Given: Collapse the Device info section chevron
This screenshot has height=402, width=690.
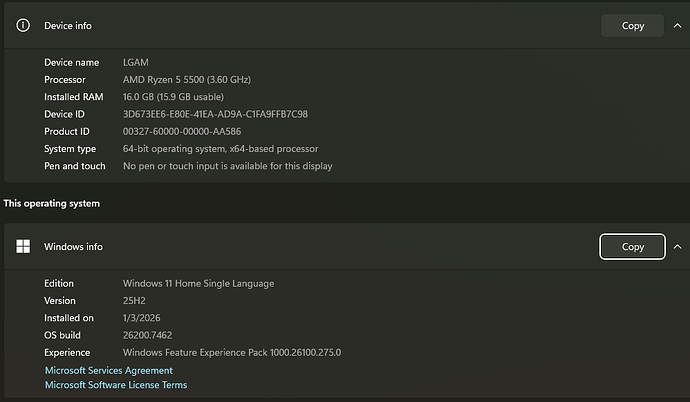Looking at the screenshot, I should [677, 26].
